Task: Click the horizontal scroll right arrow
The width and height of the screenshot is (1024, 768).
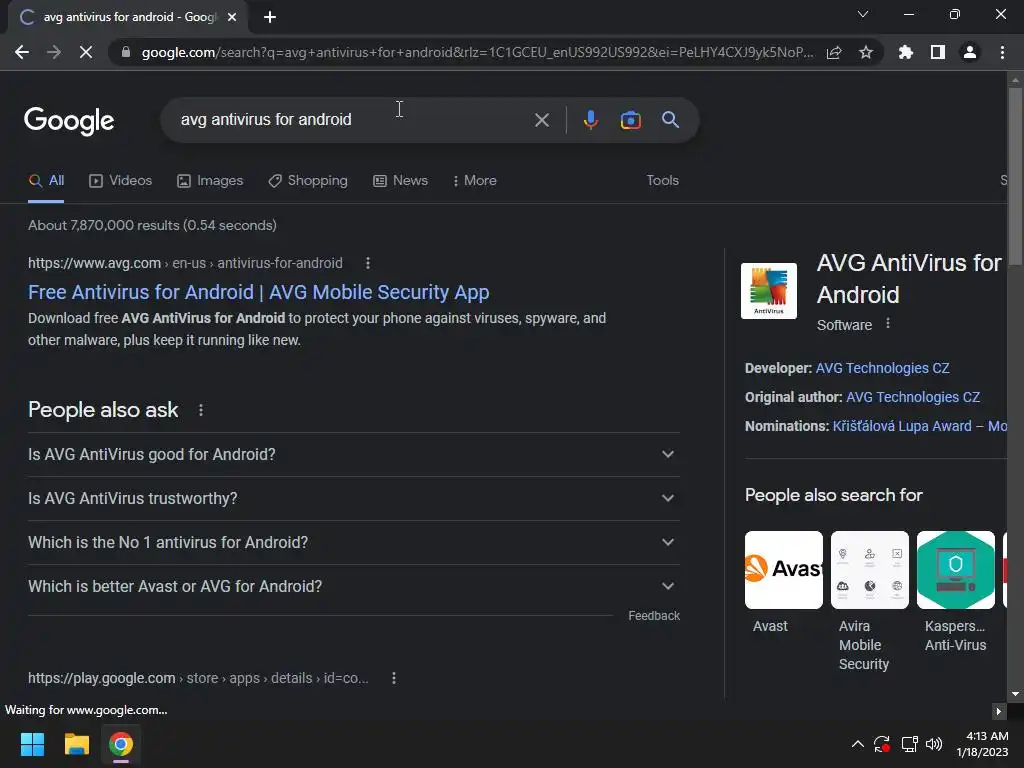Action: pos(999,711)
